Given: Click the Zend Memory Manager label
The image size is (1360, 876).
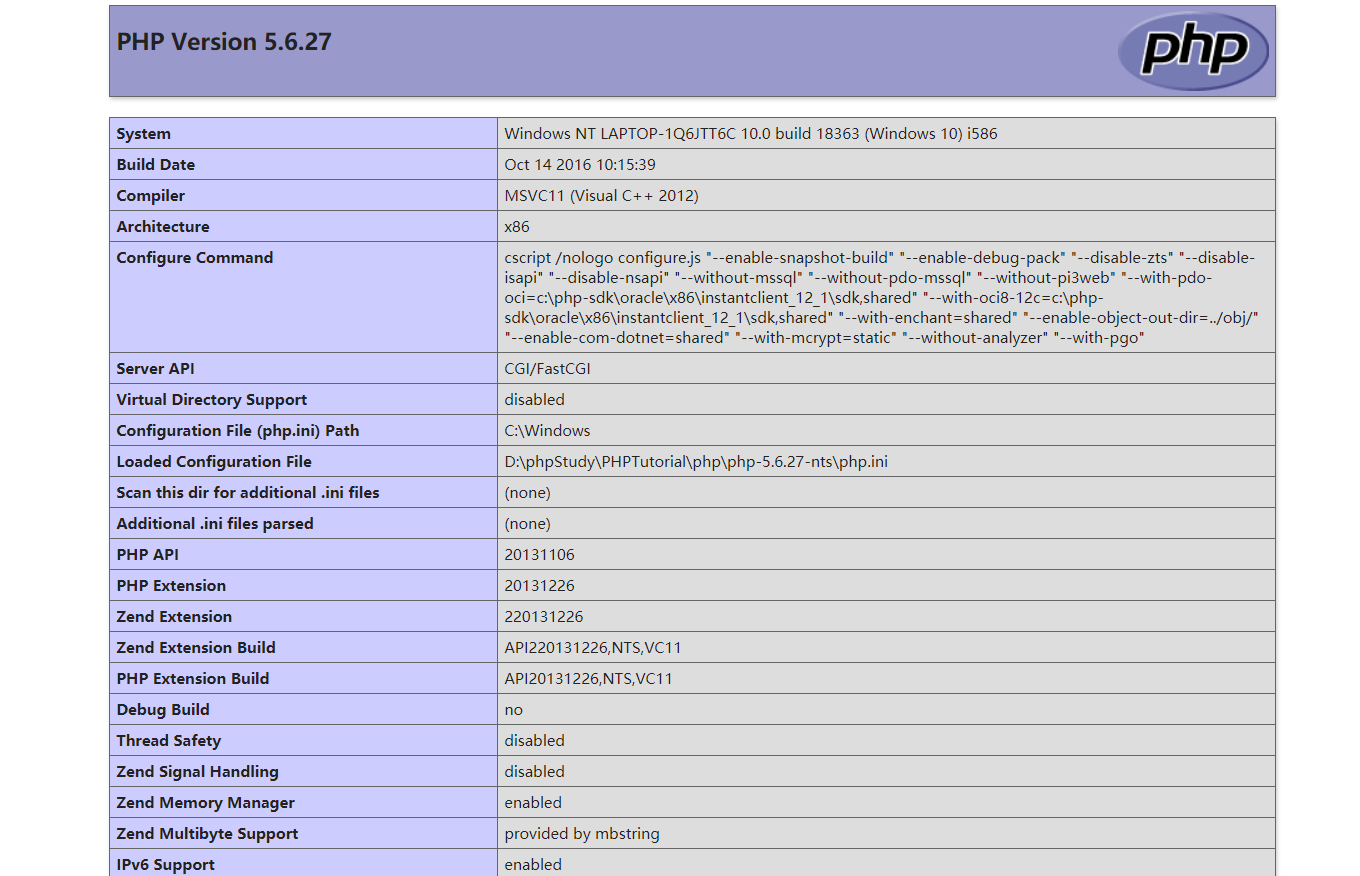Looking at the screenshot, I should [x=206, y=803].
